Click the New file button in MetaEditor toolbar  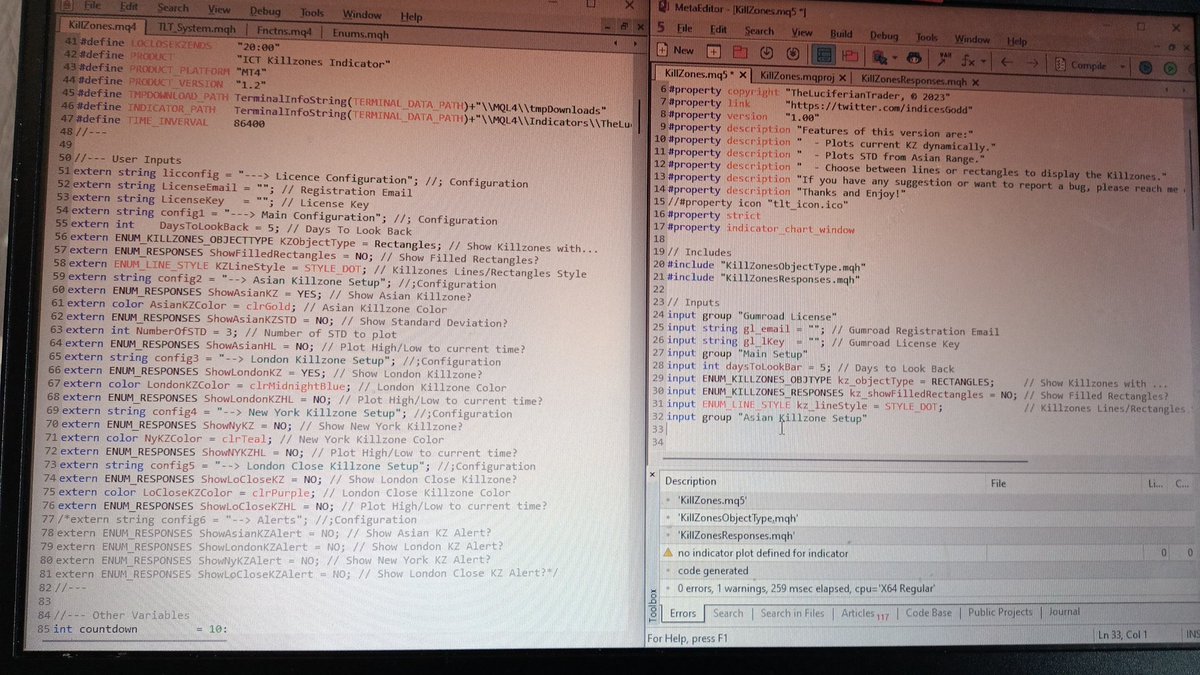click(x=675, y=50)
